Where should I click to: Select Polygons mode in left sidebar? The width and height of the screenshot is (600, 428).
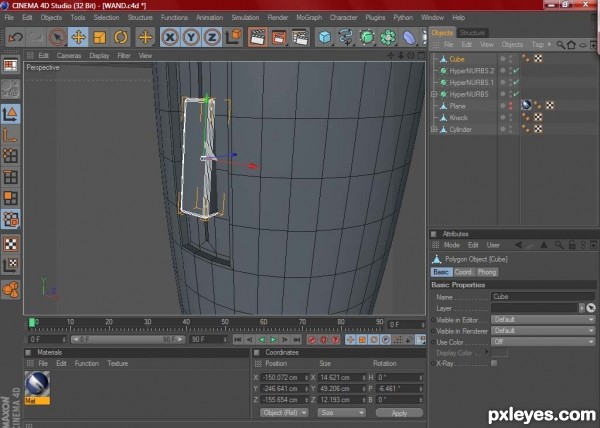(x=10, y=198)
